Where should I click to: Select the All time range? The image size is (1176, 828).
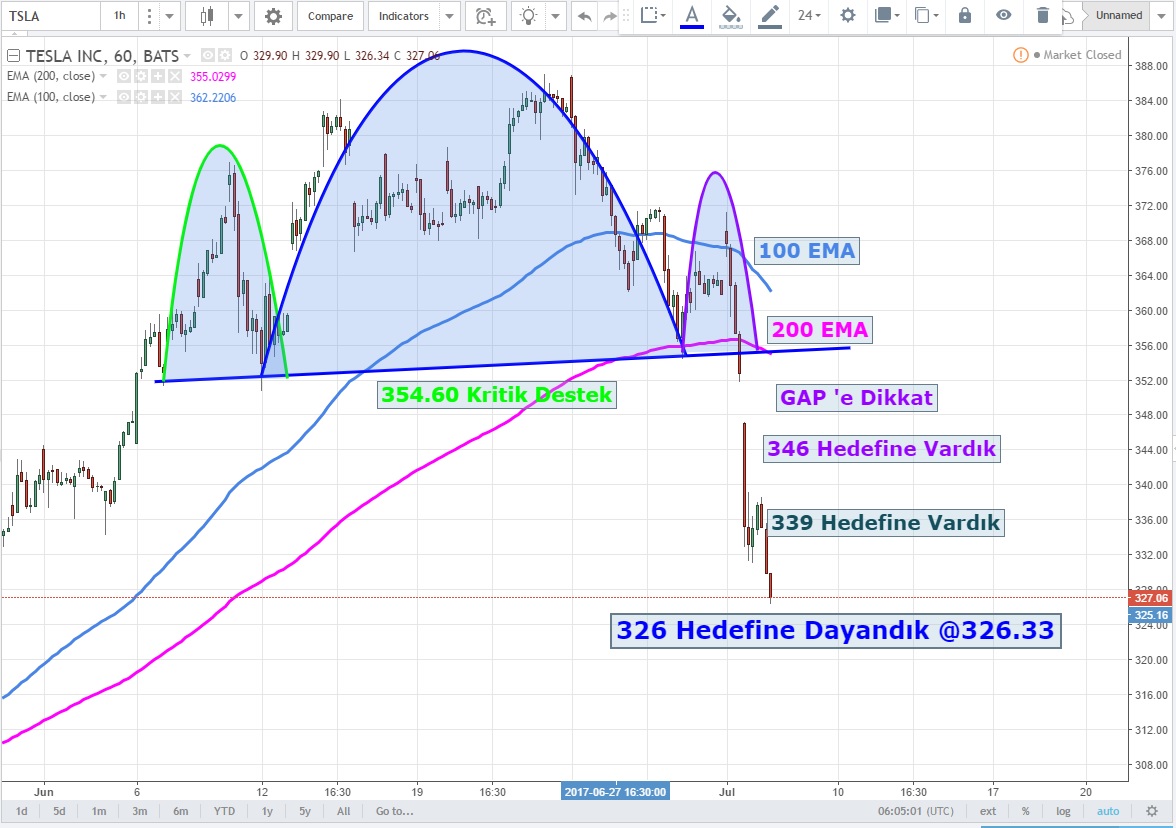coord(344,811)
